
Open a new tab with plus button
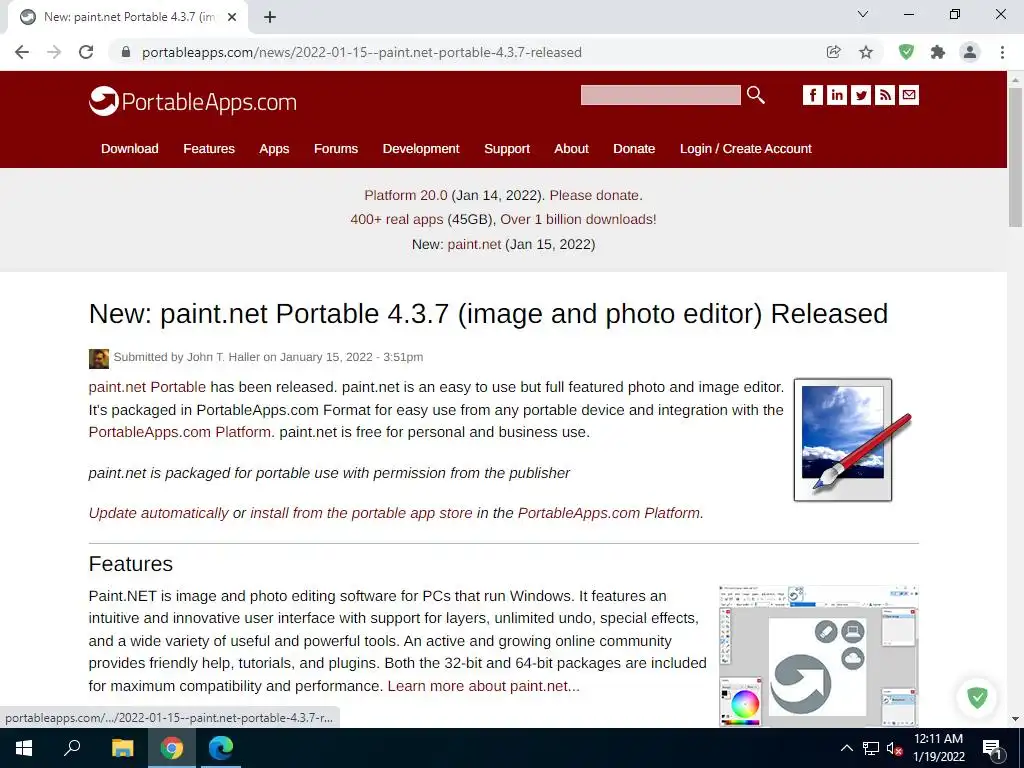[x=270, y=17]
